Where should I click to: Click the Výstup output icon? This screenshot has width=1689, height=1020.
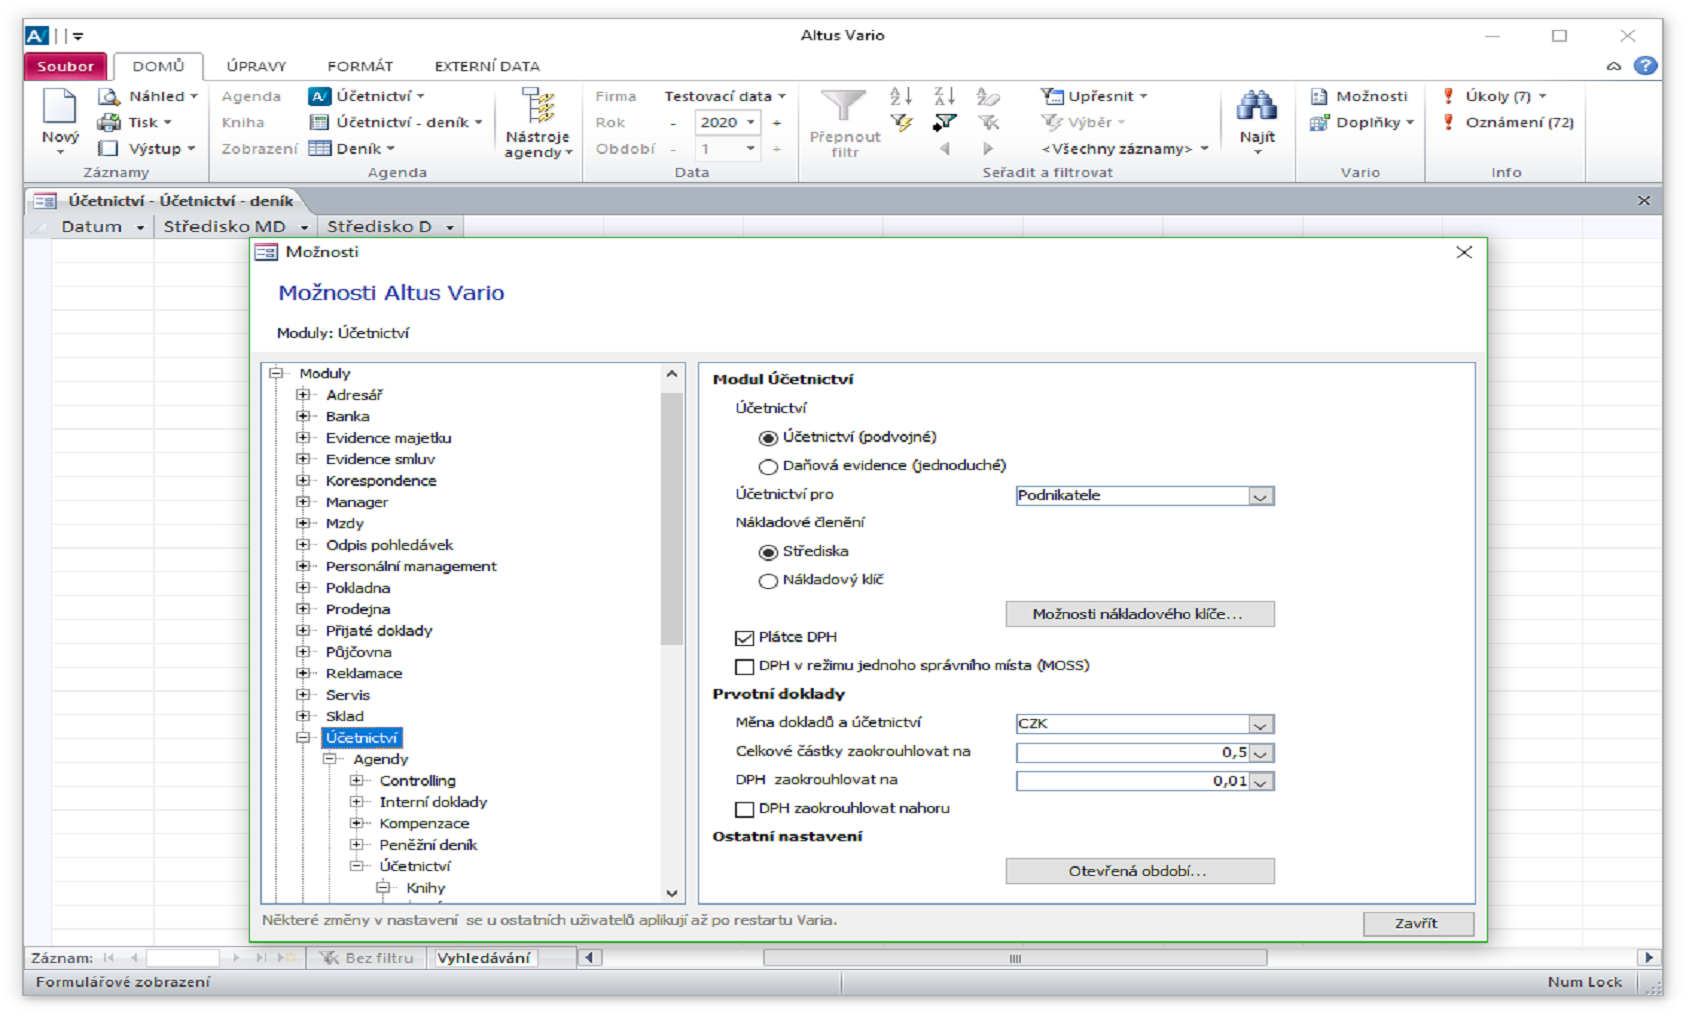(109, 148)
